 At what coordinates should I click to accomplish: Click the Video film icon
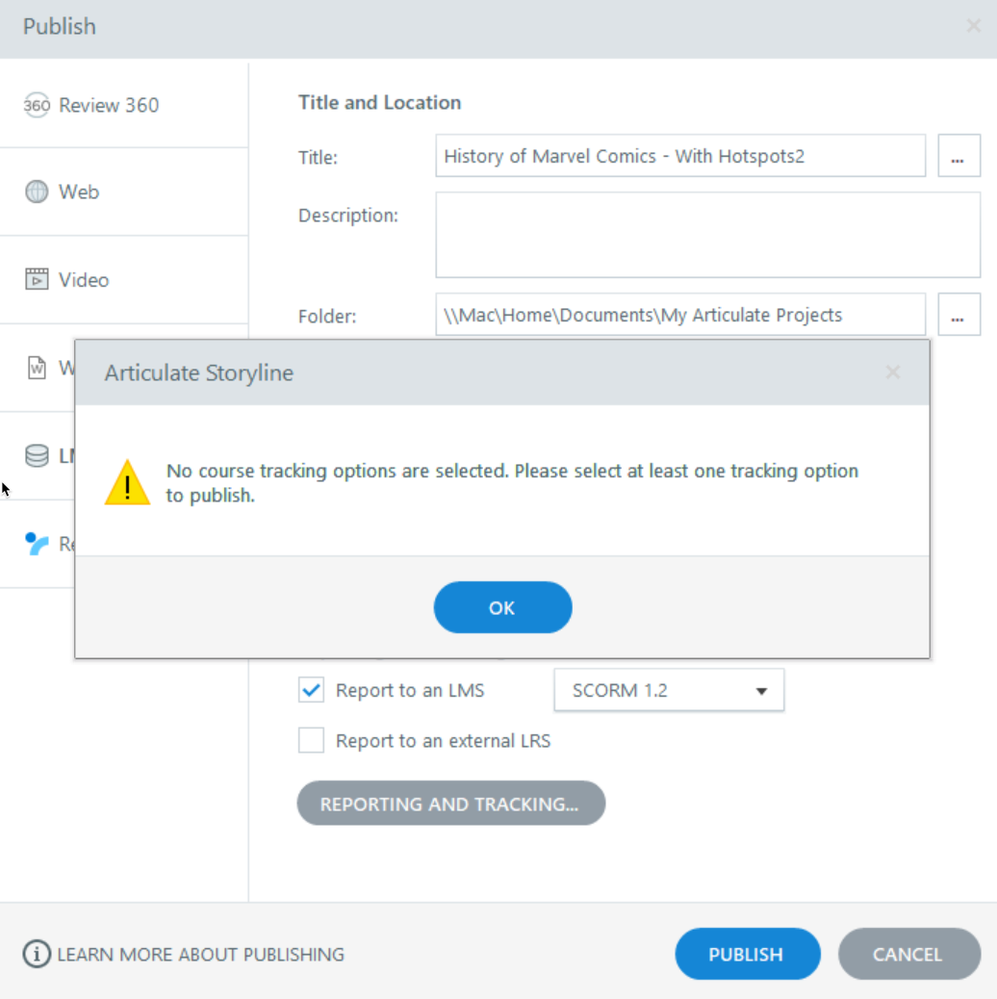[x=36, y=280]
